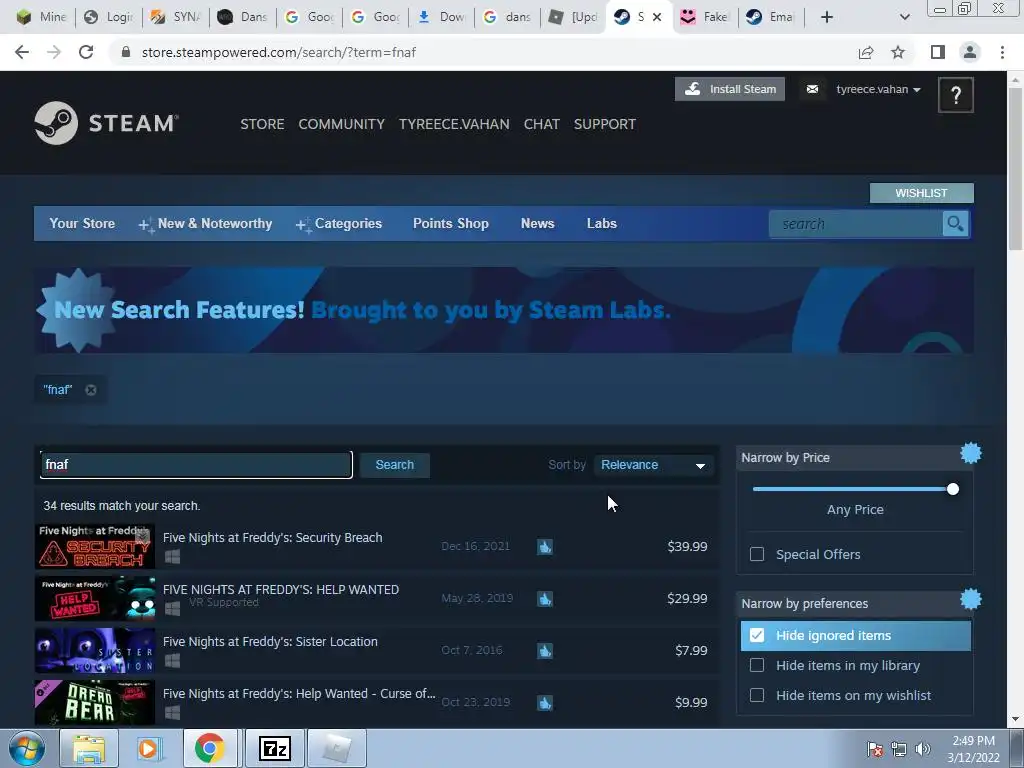Switch to the Fake browser tab

(x=705, y=17)
